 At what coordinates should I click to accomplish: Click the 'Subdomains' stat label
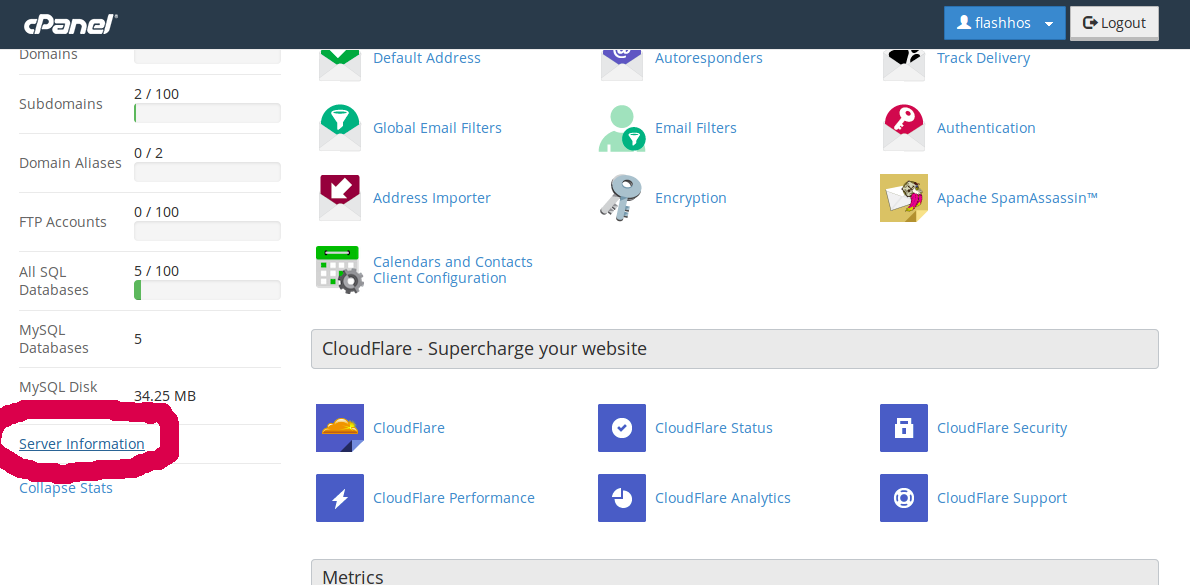point(61,104)
